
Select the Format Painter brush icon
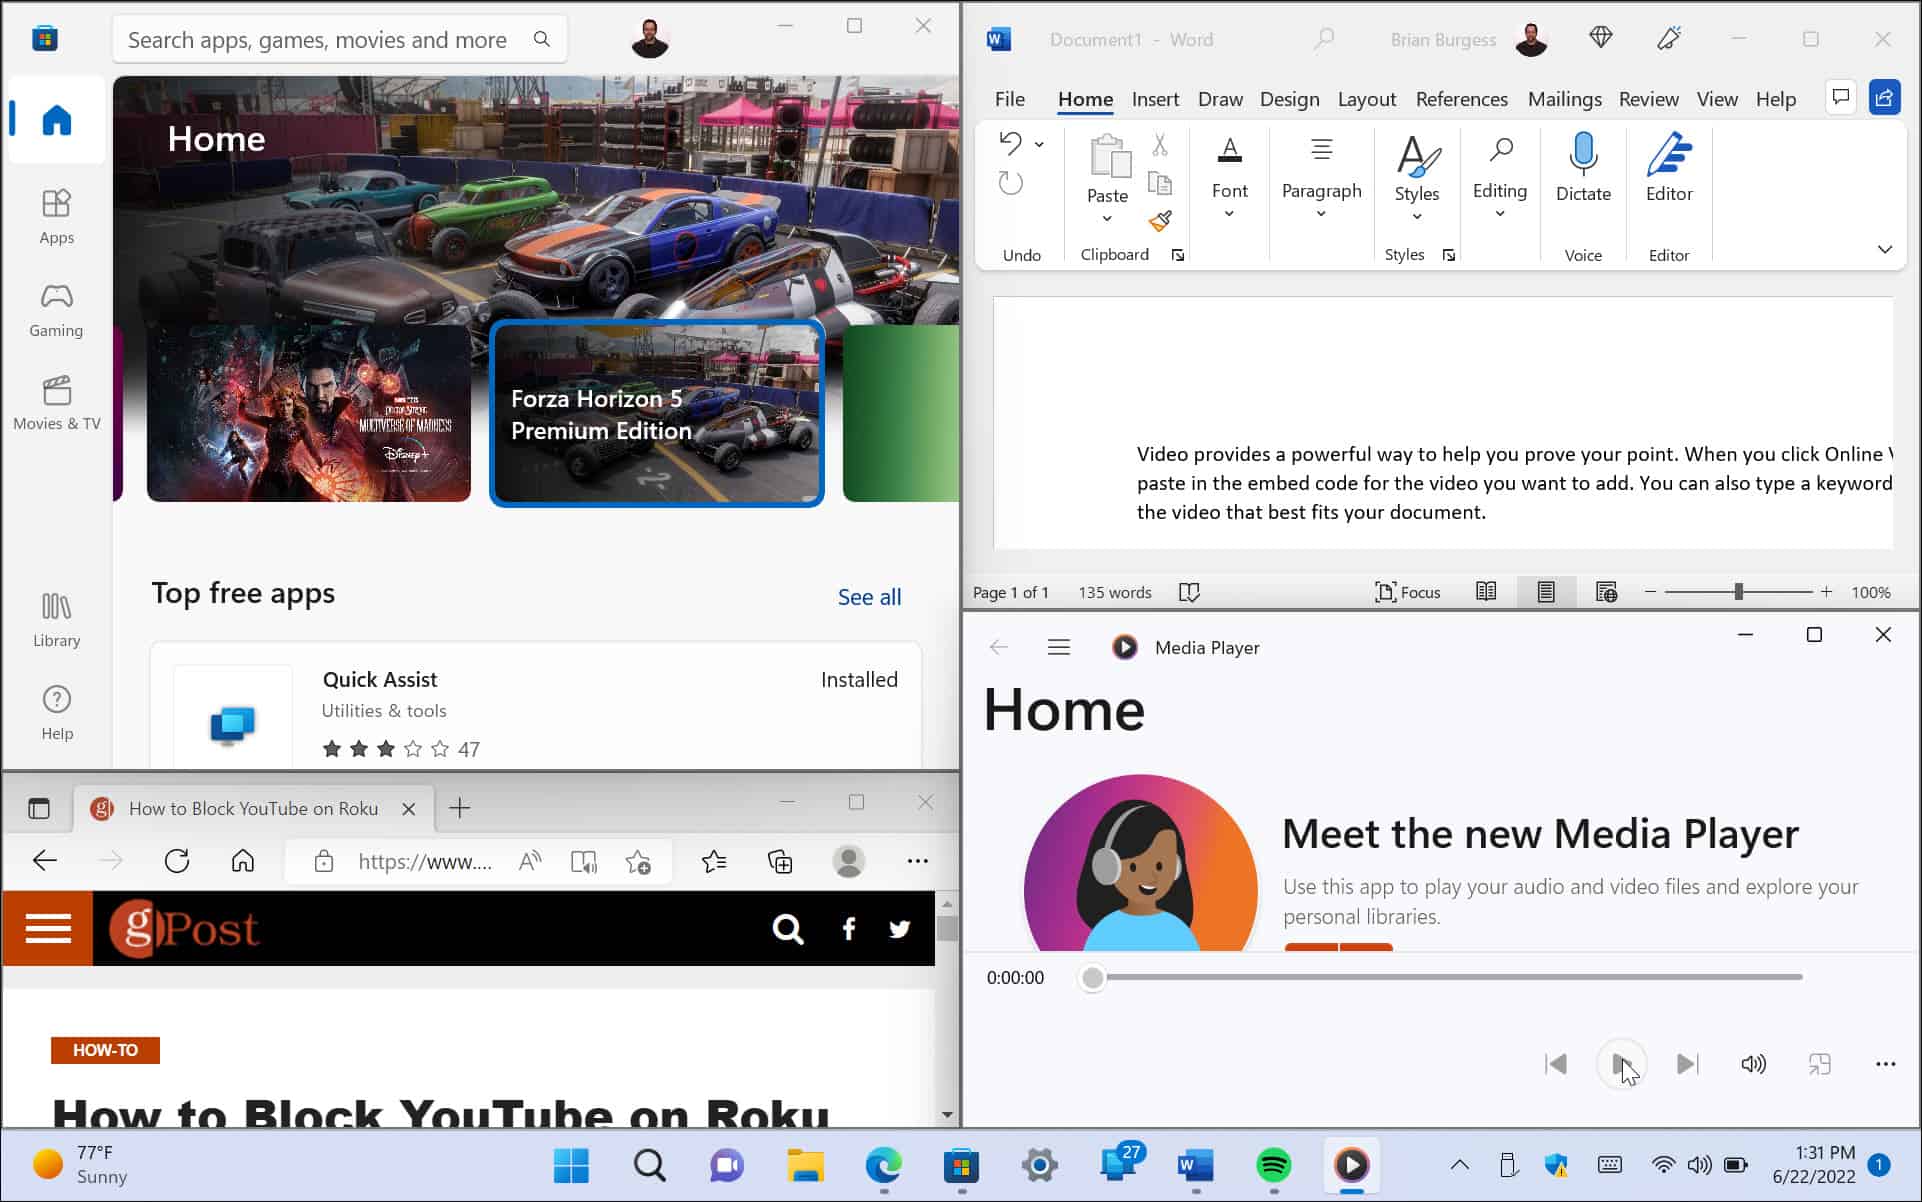(x=1160, y=221)
